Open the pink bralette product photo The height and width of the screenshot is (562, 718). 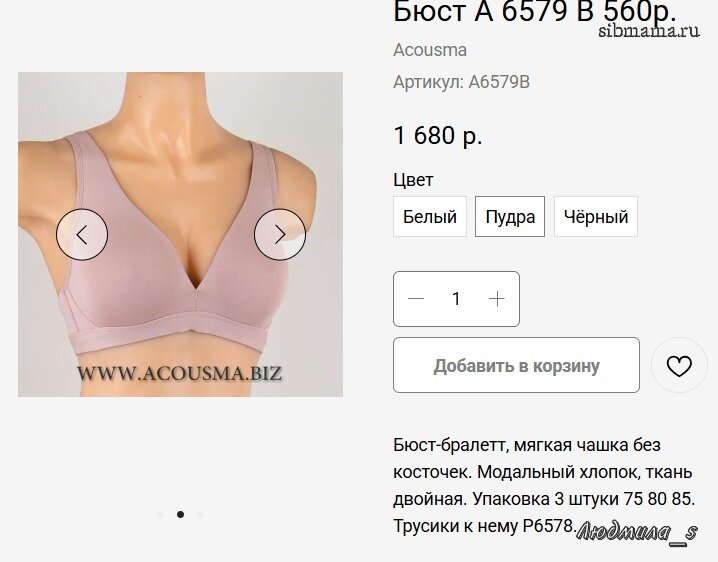pyautogui.click(x=180, y=234)
